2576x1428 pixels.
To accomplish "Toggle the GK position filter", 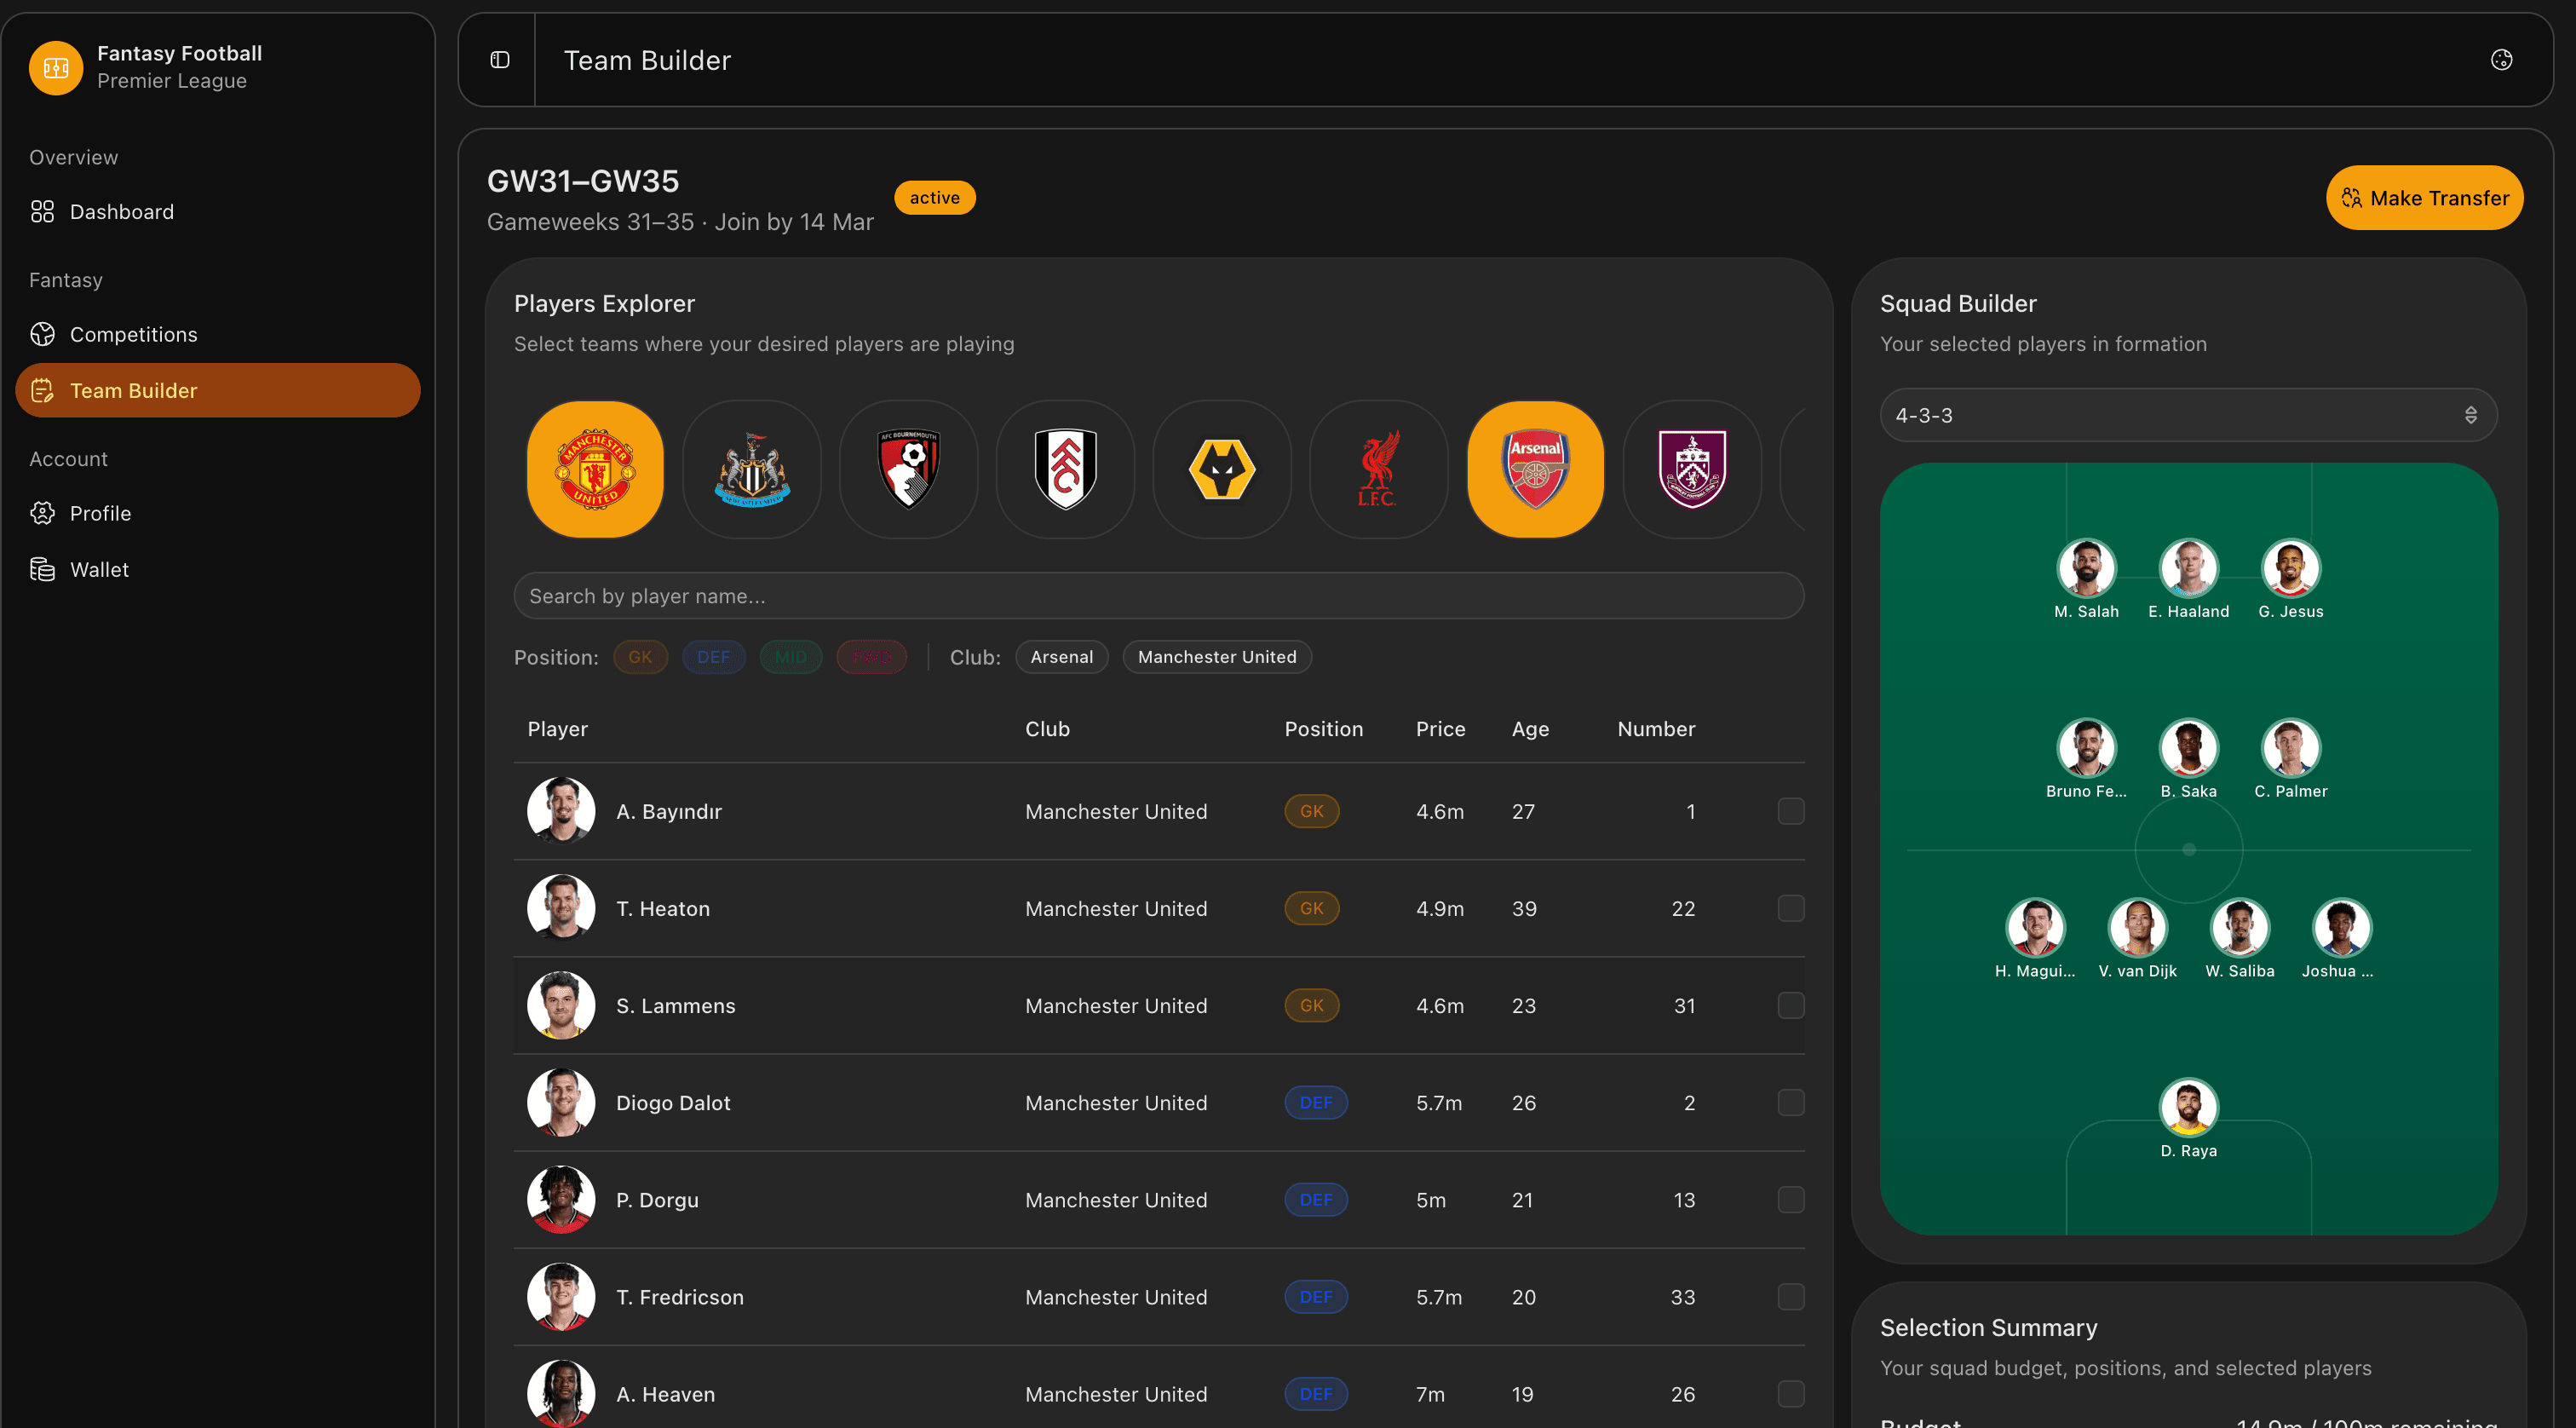I will 640,657.
